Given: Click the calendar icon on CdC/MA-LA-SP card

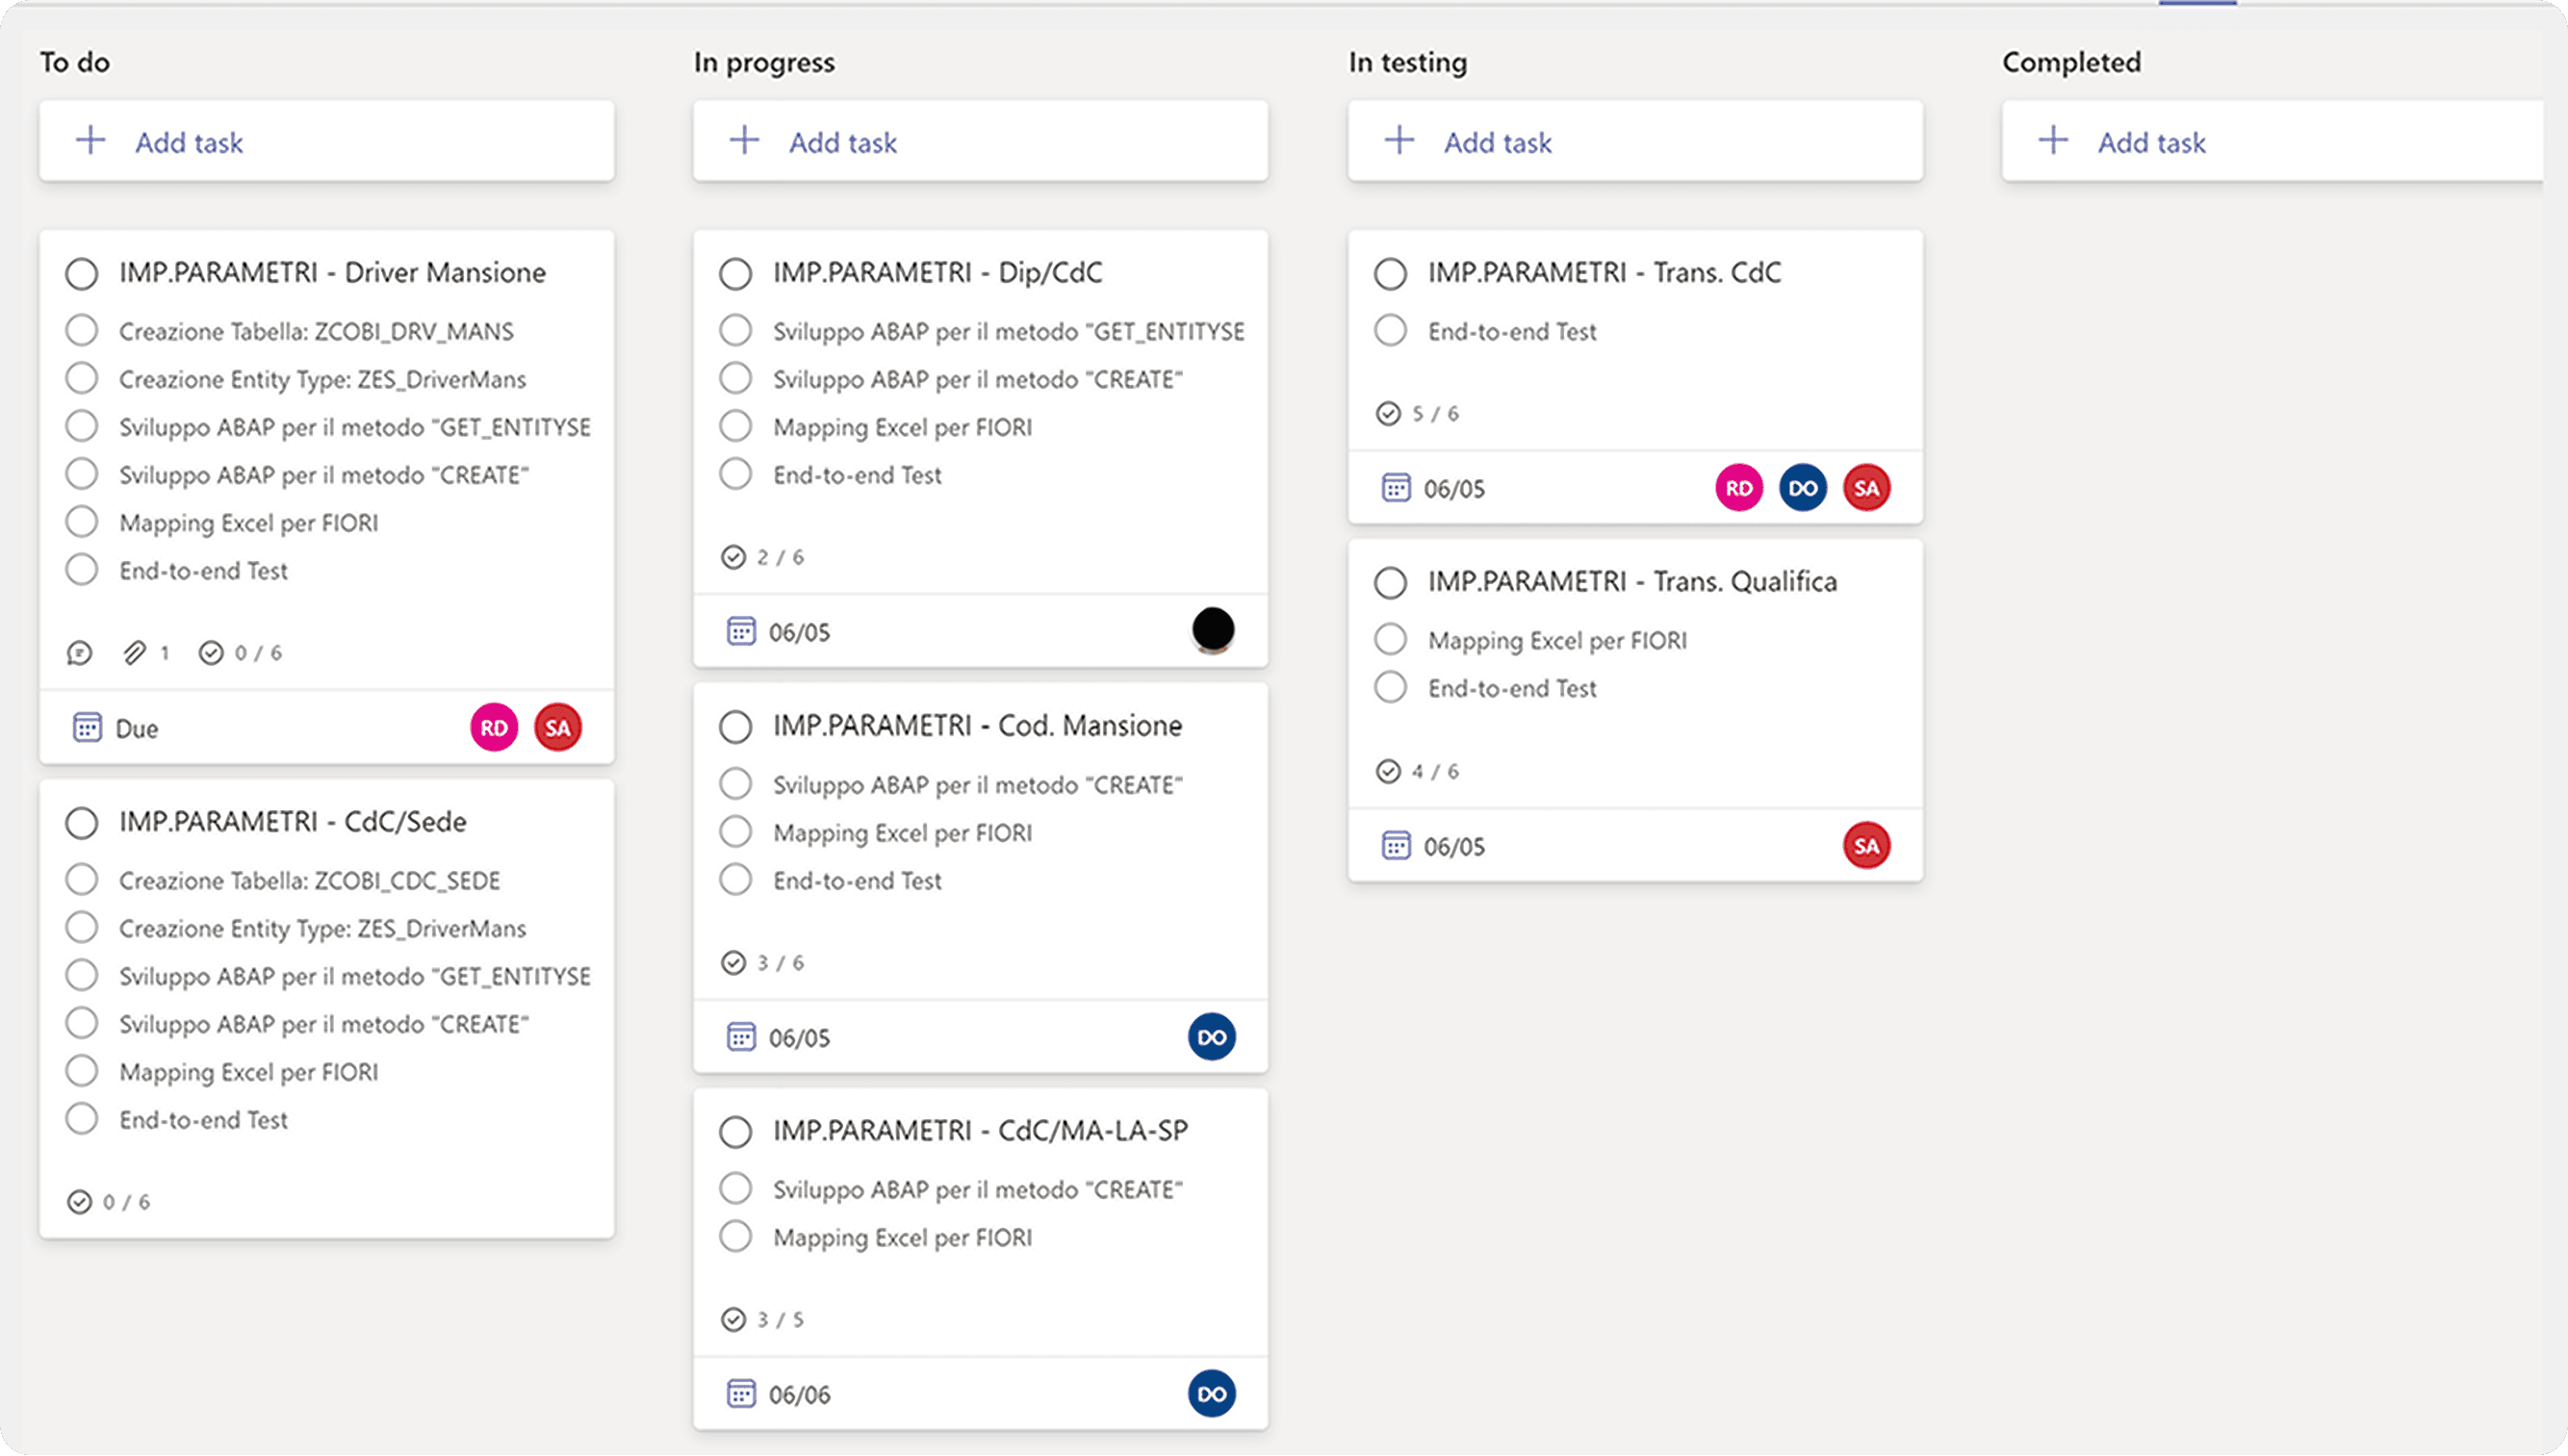Looking at the screenshot, I should [x=741, y=1394].
